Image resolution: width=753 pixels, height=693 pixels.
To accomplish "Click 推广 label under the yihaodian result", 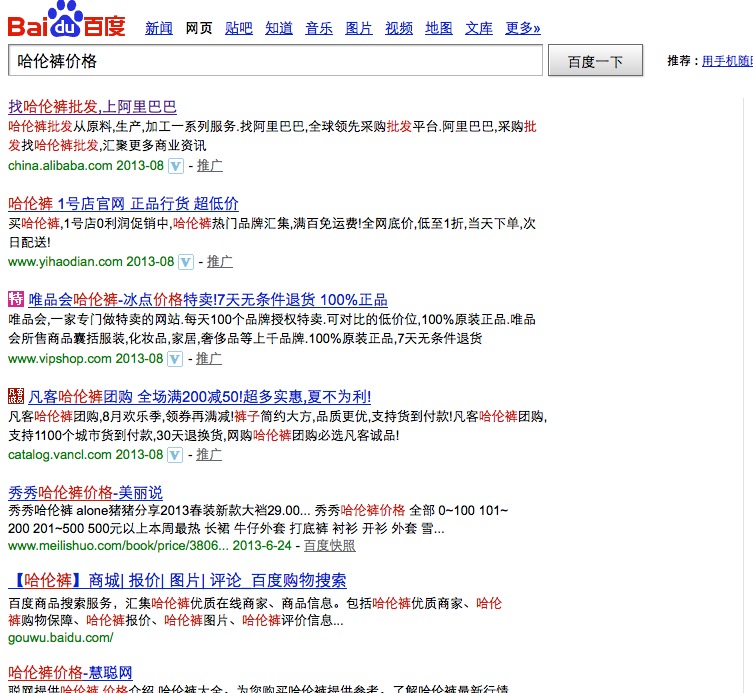I will [x=219, y=262].
